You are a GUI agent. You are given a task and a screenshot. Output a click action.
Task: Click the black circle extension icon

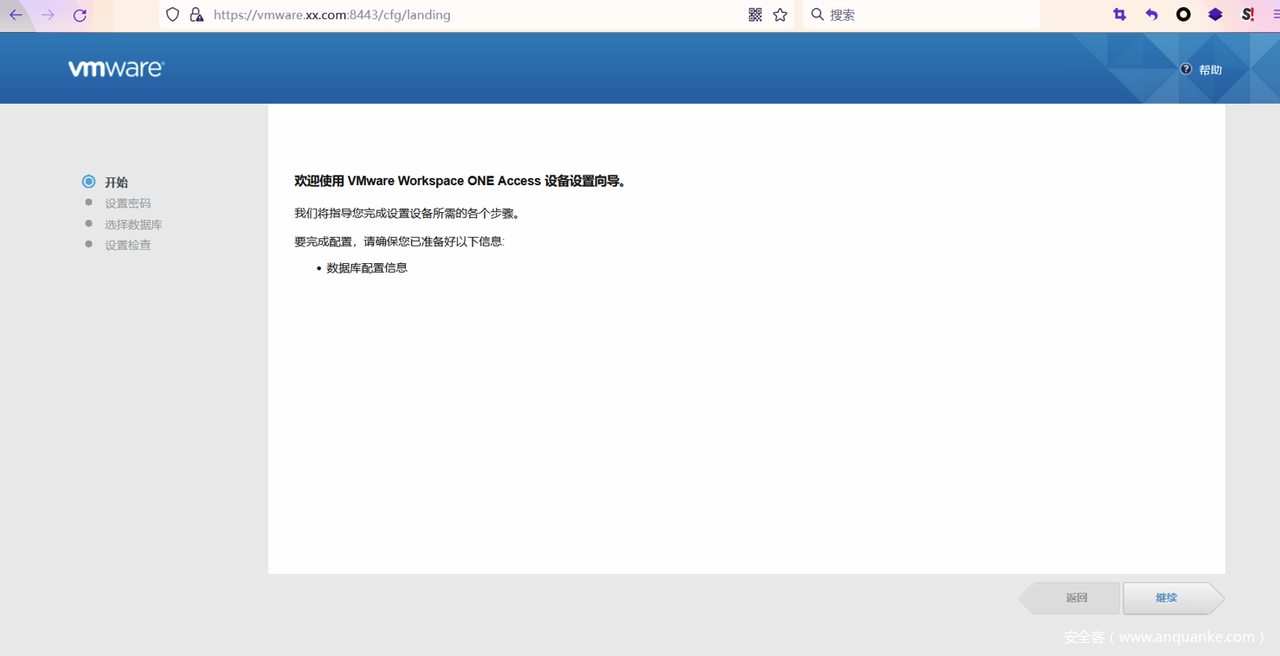[1183, 15]
